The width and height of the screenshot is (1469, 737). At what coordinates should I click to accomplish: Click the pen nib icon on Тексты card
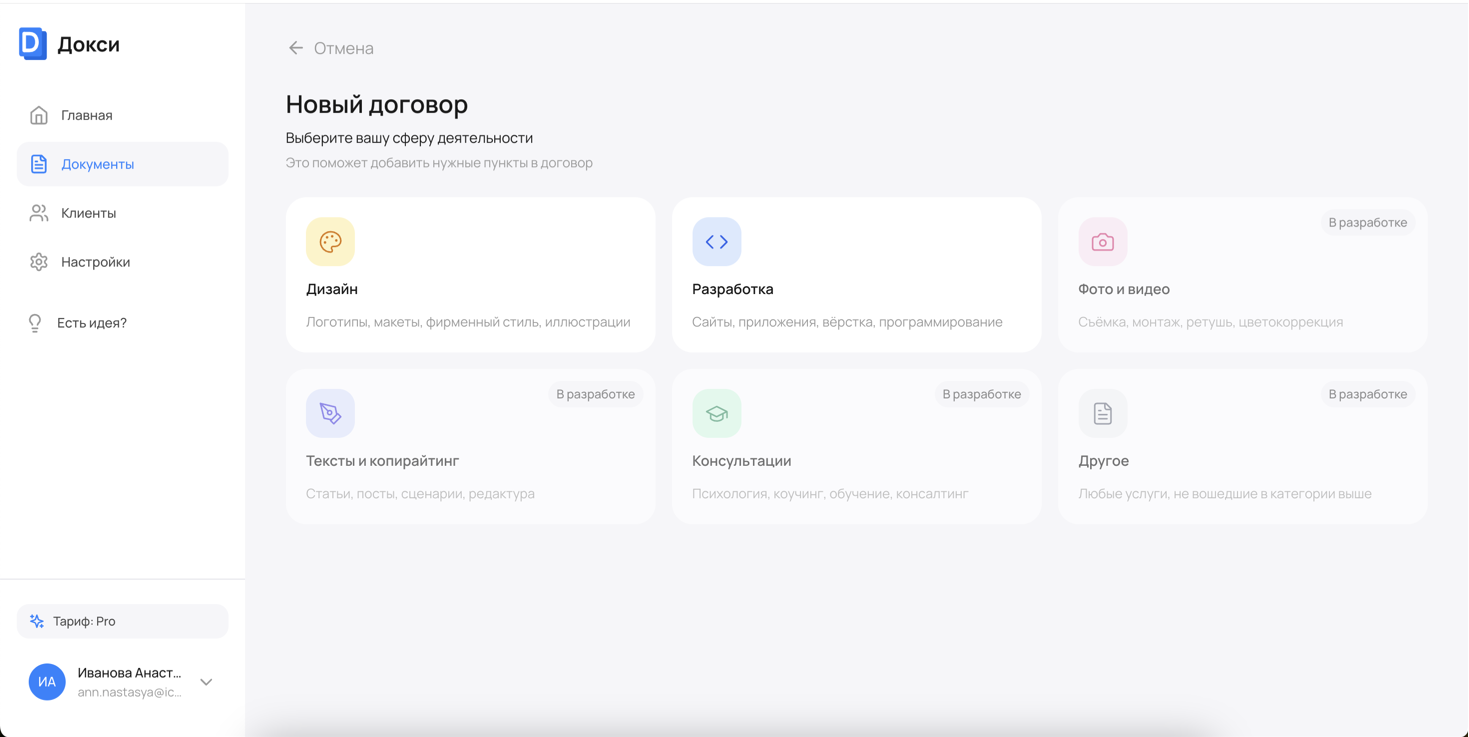click(330, 413)
